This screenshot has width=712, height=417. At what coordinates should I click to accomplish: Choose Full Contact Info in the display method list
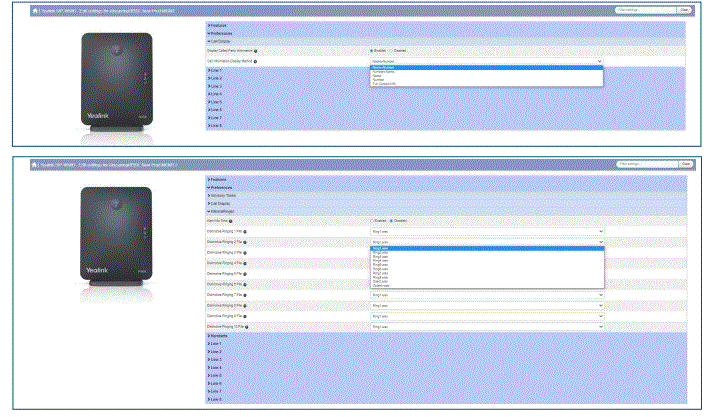[487, 84]
